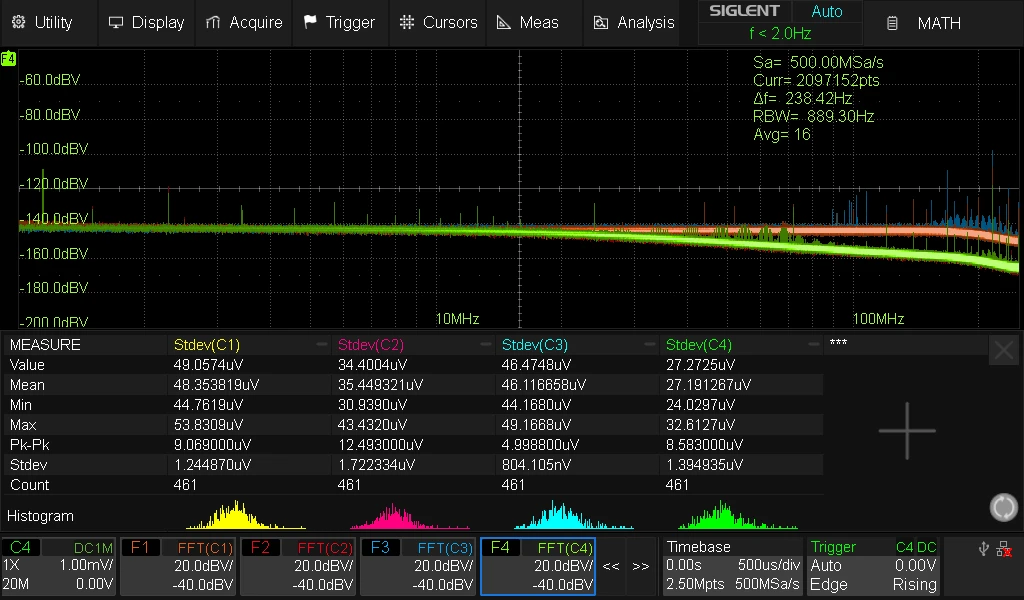Show previous math traces with << arrow
Image resolution: width=1024 pixels, height=600 pixels.
tap(611, 566)
